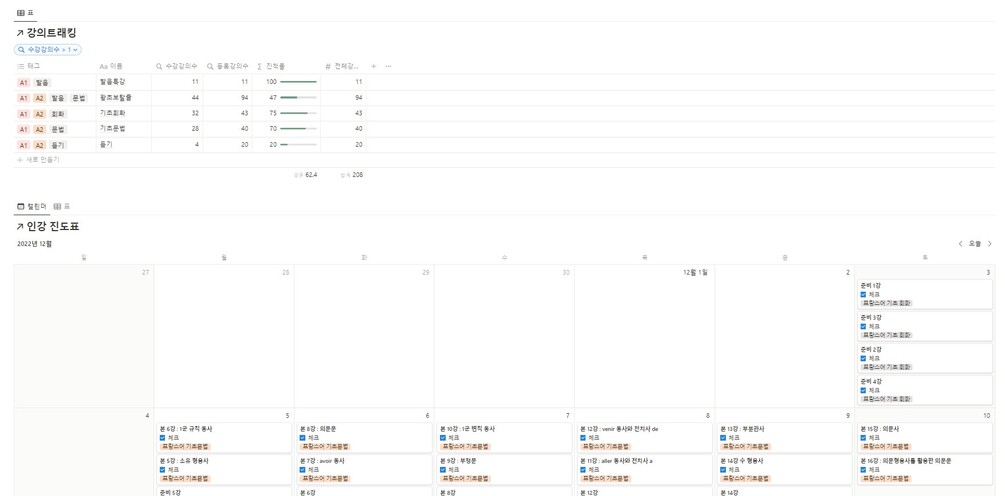
Task: Uncheck 체크 on 본 10강 : 1군 변칙 동사
Action: coord(443,438)
